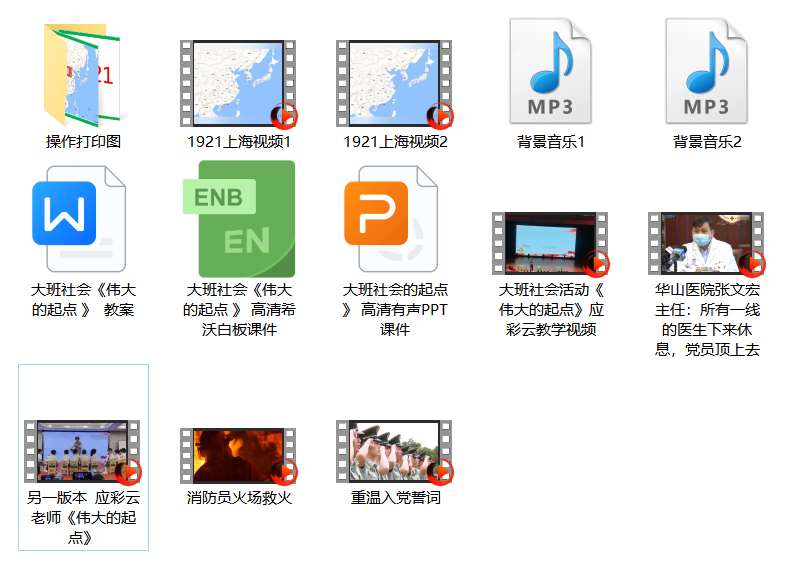Select the 另一版本 应彩云老师 video thumbnail

(82, 451)
